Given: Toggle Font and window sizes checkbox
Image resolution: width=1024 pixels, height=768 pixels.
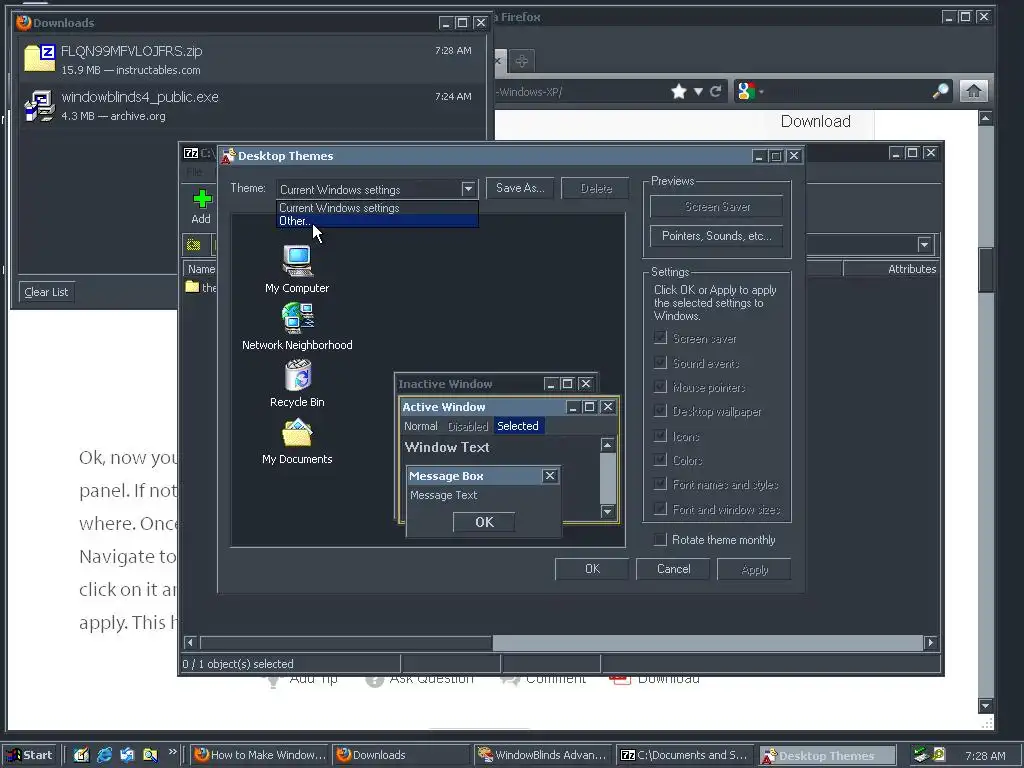Looking at the screenshot, I should [x=660, y=509].
